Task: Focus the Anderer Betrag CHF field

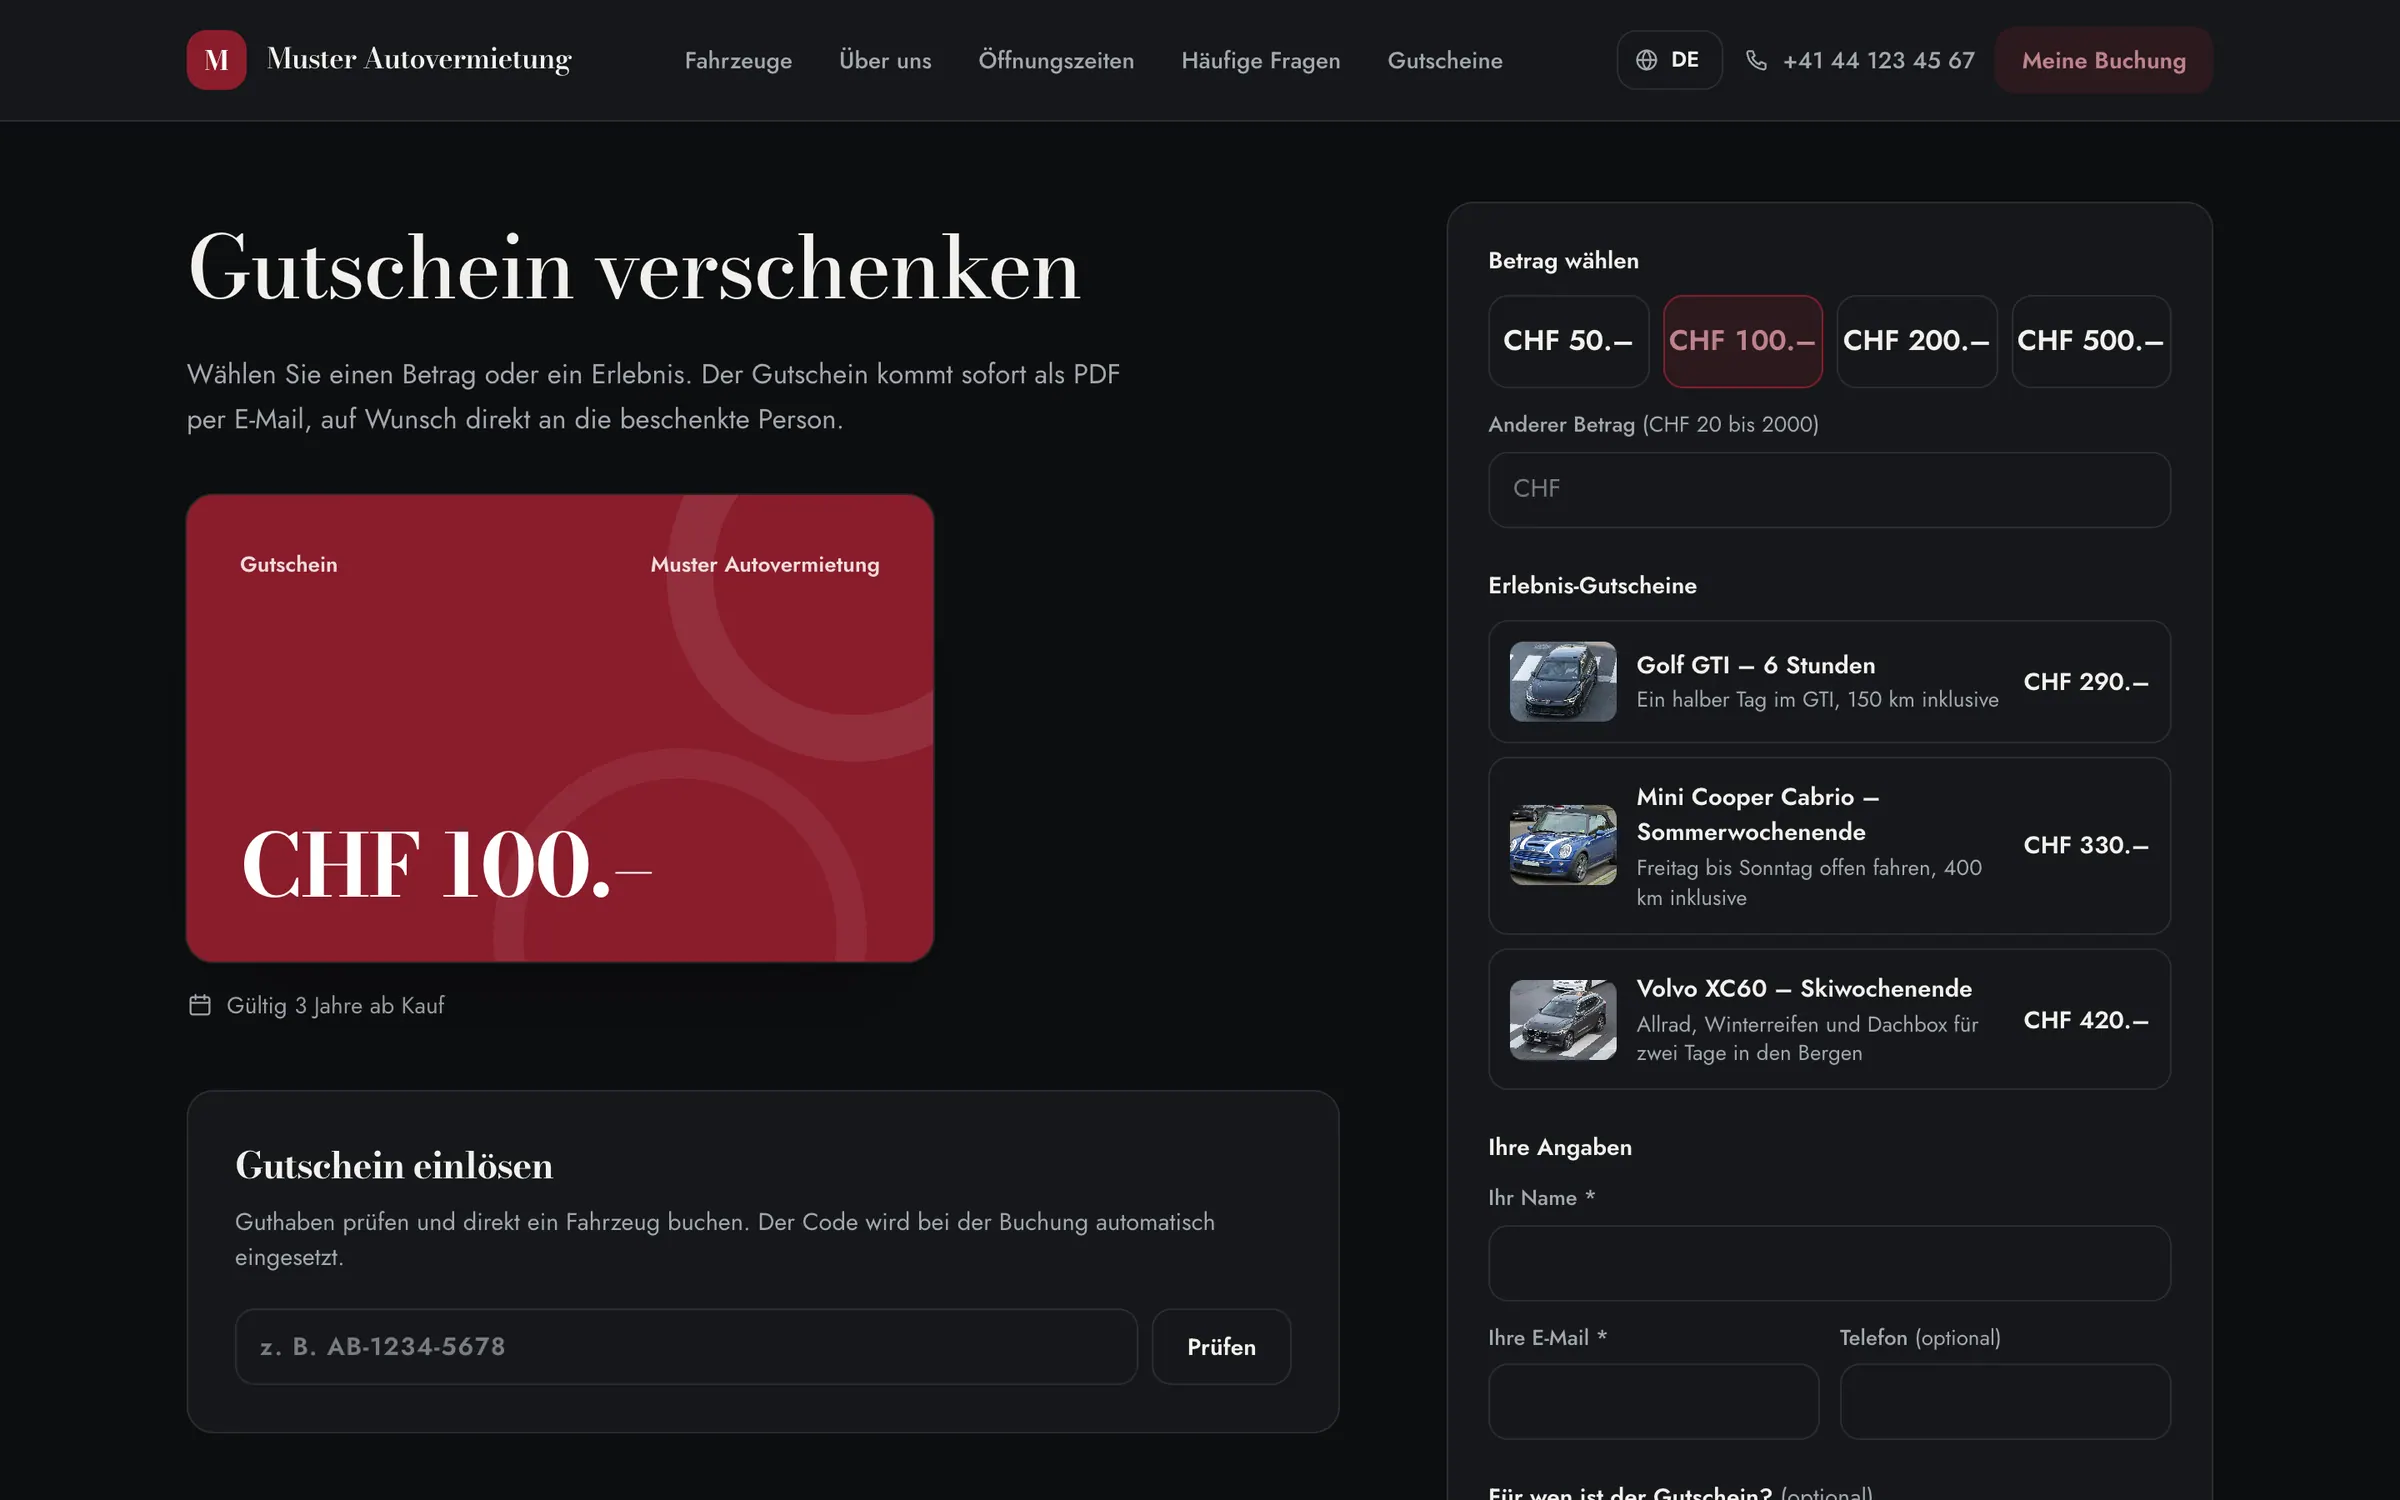Action: click(1829, 490)
